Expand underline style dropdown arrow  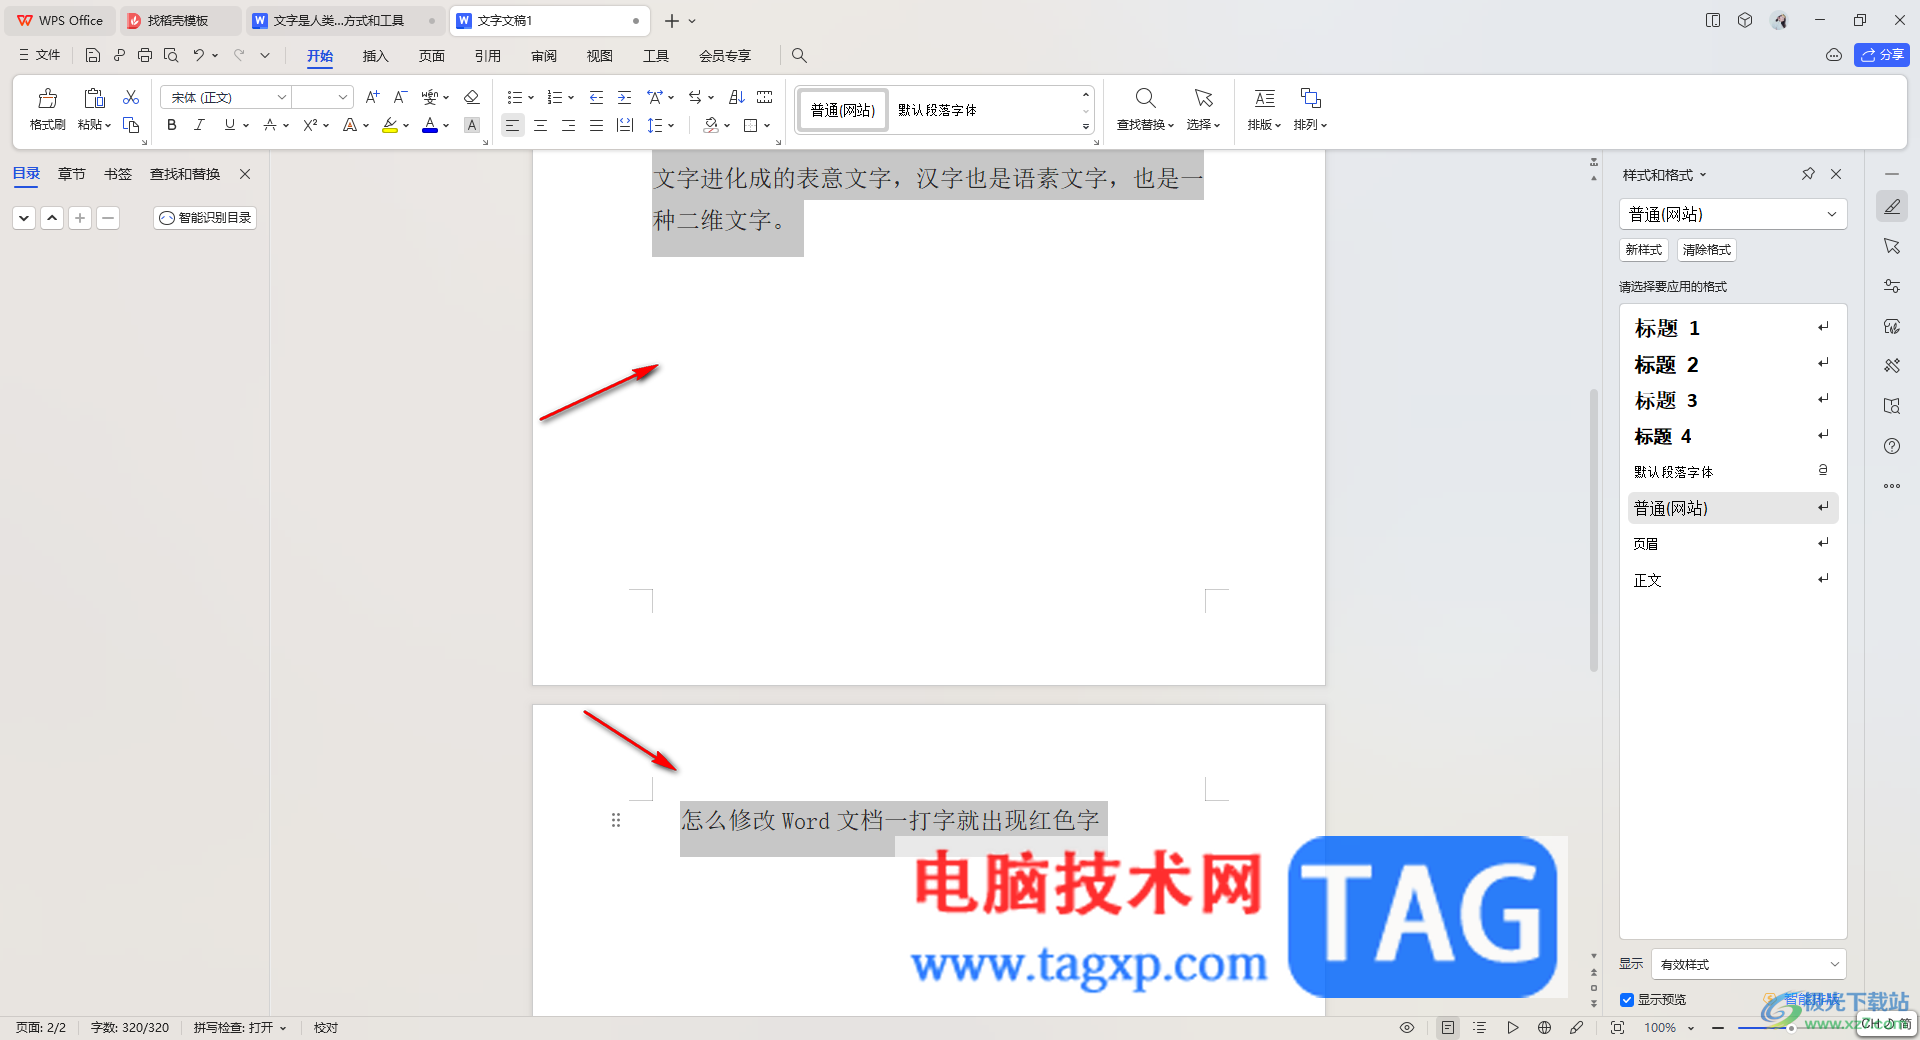click(246, 125)
